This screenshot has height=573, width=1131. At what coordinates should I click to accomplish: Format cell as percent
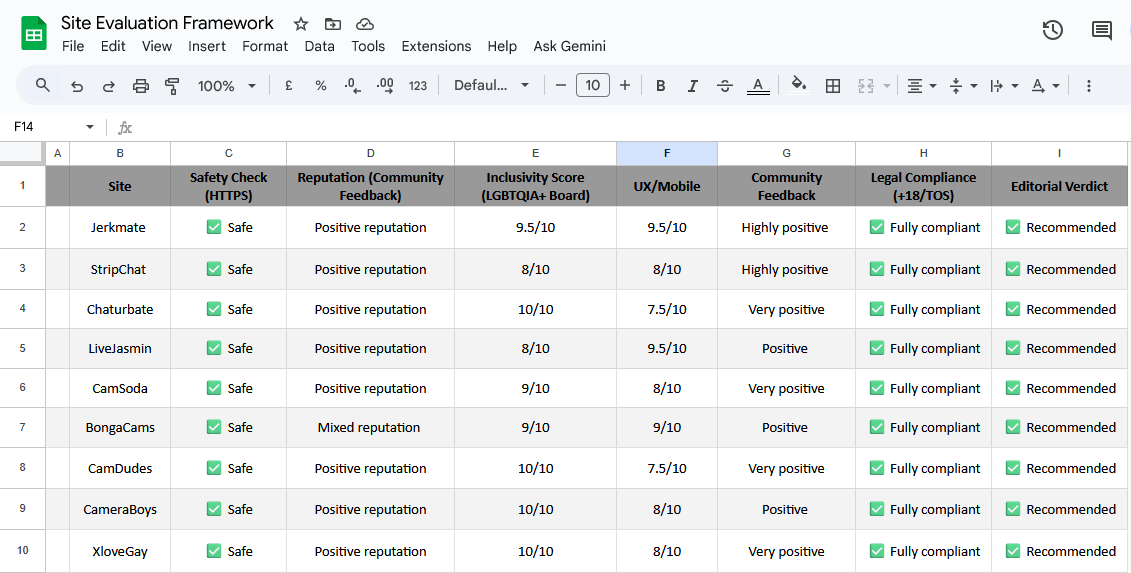click(x=321, y=86)
